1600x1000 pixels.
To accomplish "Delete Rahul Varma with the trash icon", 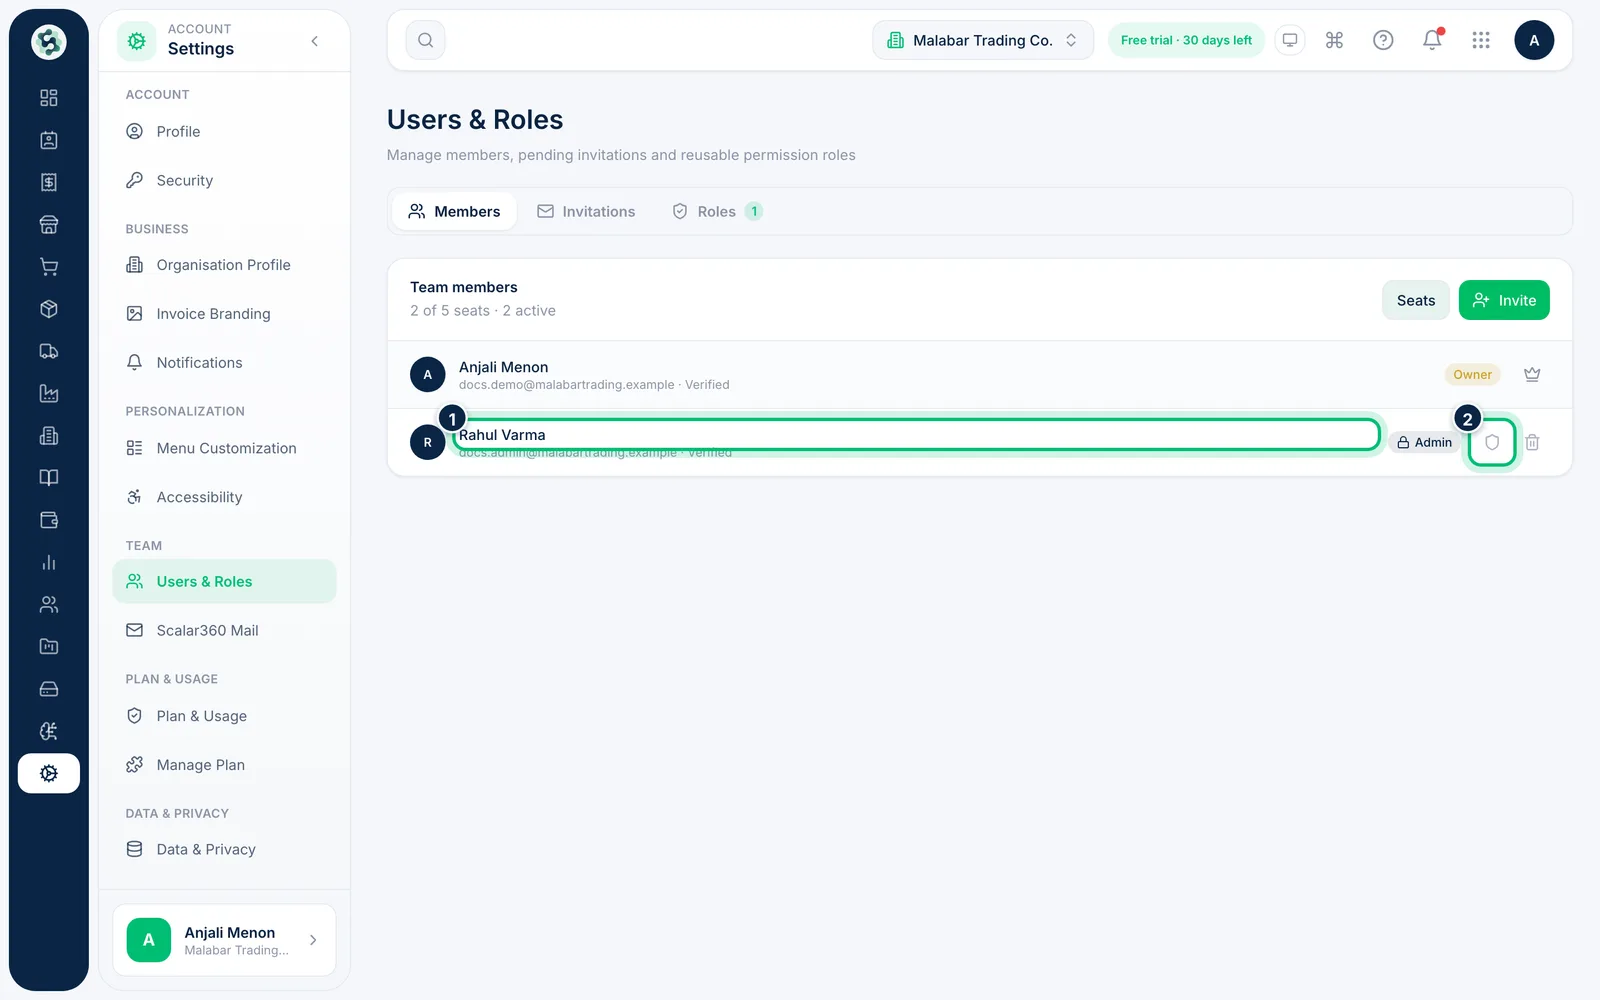I will (1532, 442).
